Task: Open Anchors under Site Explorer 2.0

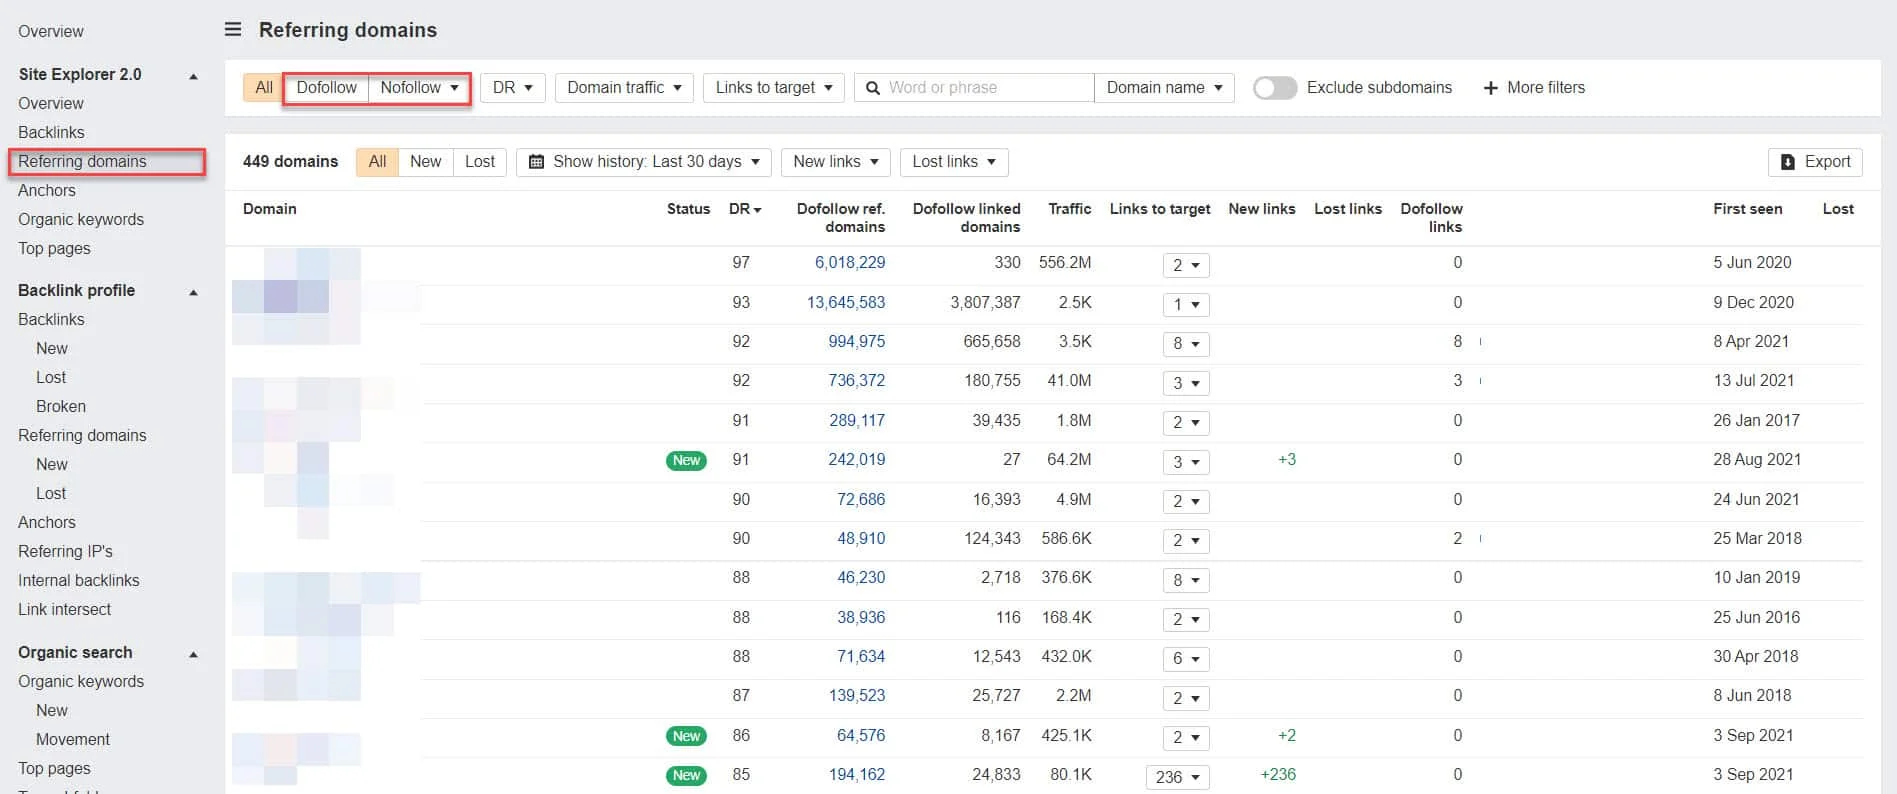Action: pyautogui.click(x=47, y=190)
